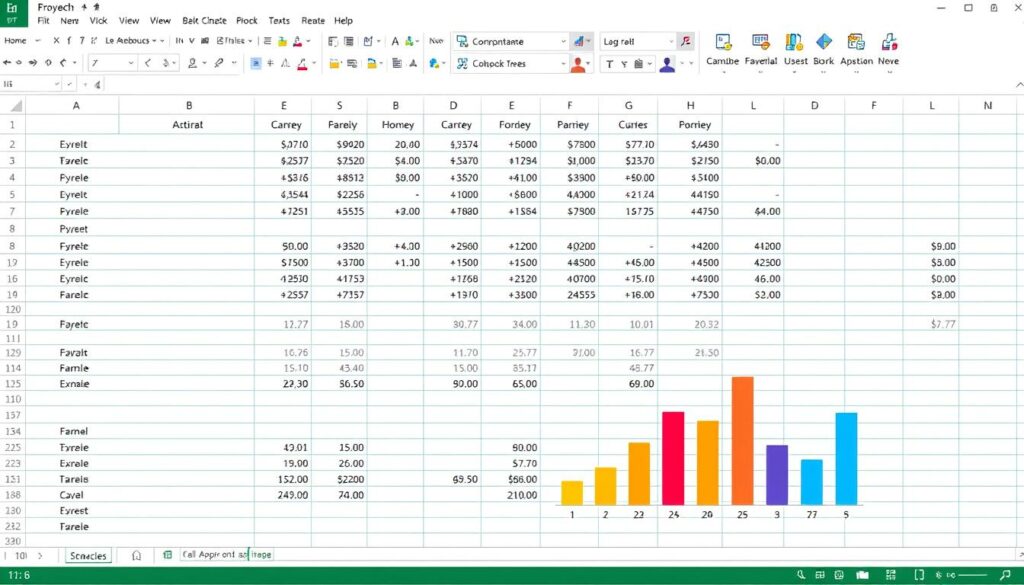Click the Attirat header cell
This screenshot has width=1024, height=585.
[187, 125]
